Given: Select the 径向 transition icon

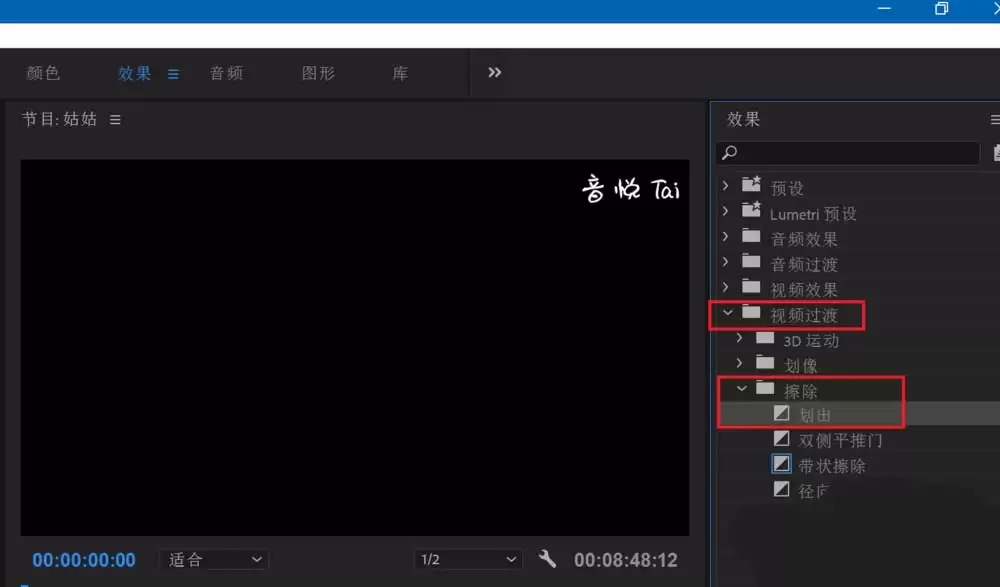Looking at the screenshot, I should click(x=782, y=489).
